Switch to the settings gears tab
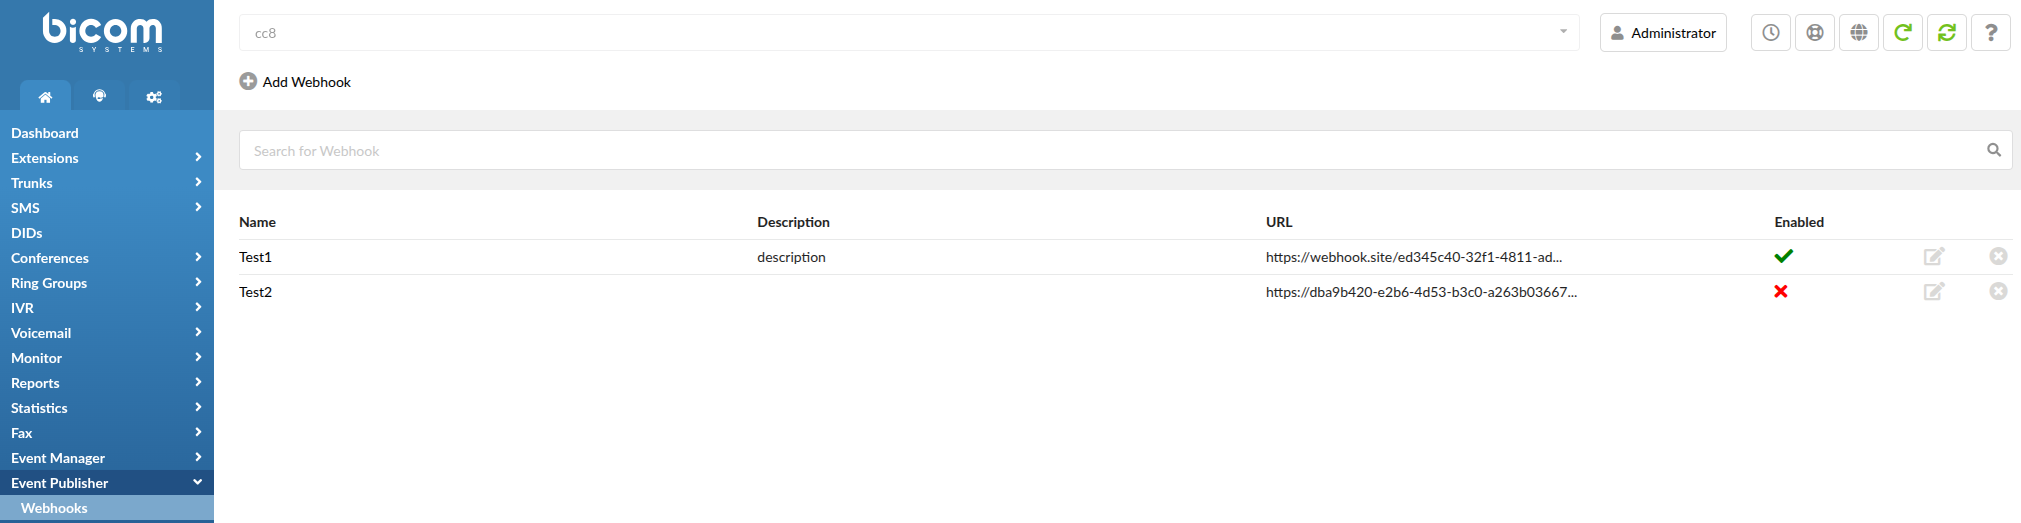This screenshot has height=523, width=2021. point(154,96)
